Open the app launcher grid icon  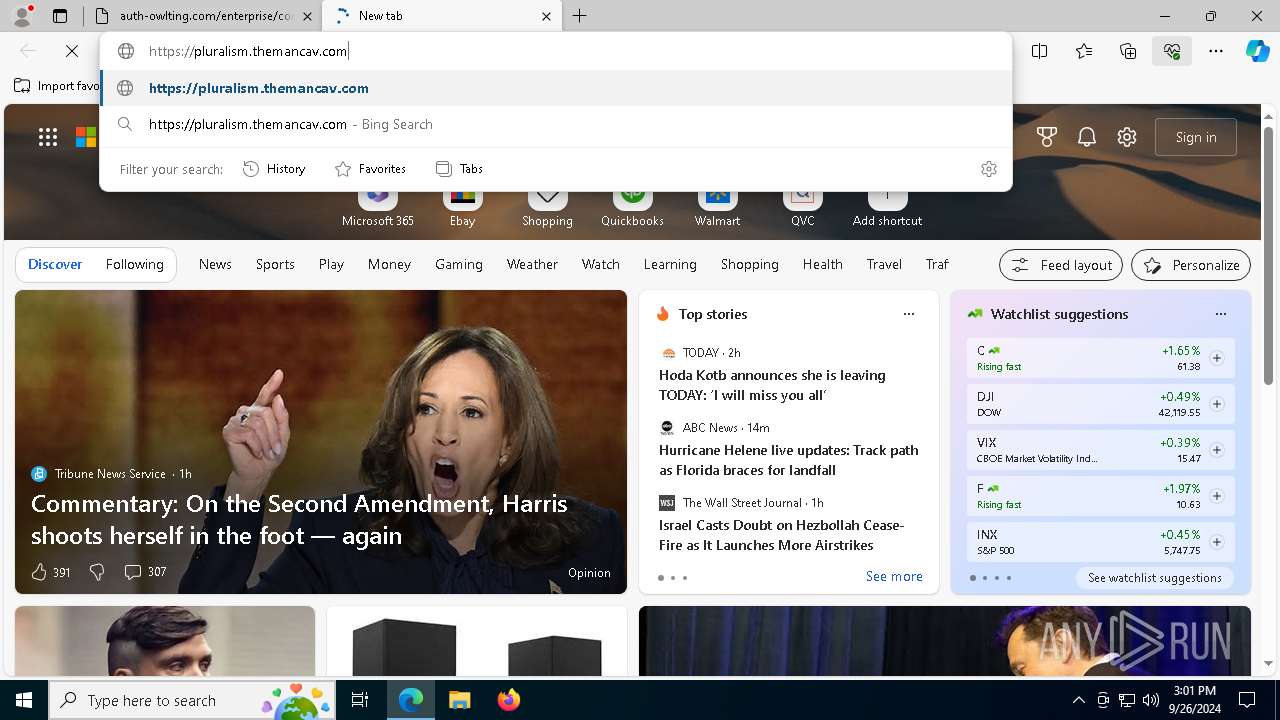pyautogui.click(x=48, y=137)
